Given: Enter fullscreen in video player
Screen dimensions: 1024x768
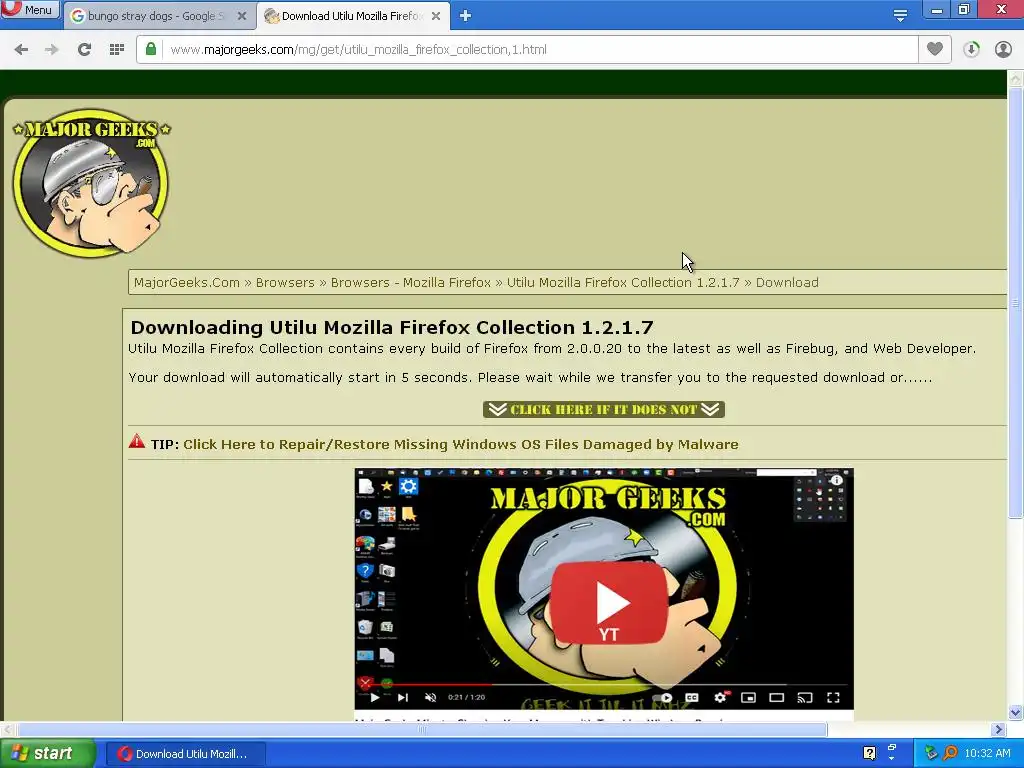Looking at the screenshot, I should point(833,697).
